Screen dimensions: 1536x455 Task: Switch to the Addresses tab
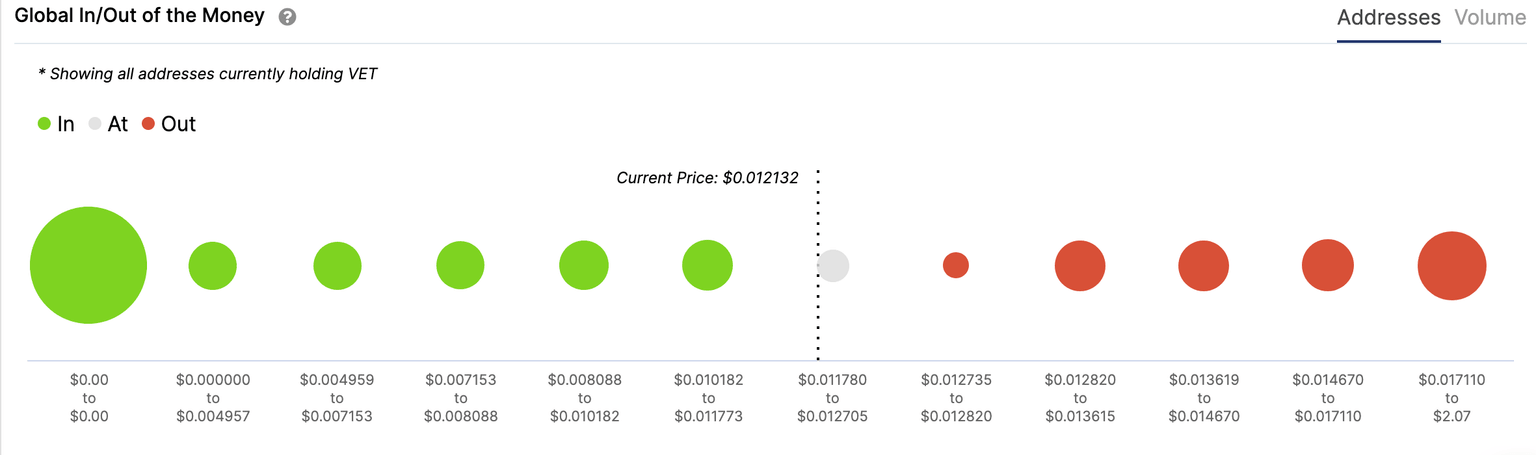[x=1388, y=18]
